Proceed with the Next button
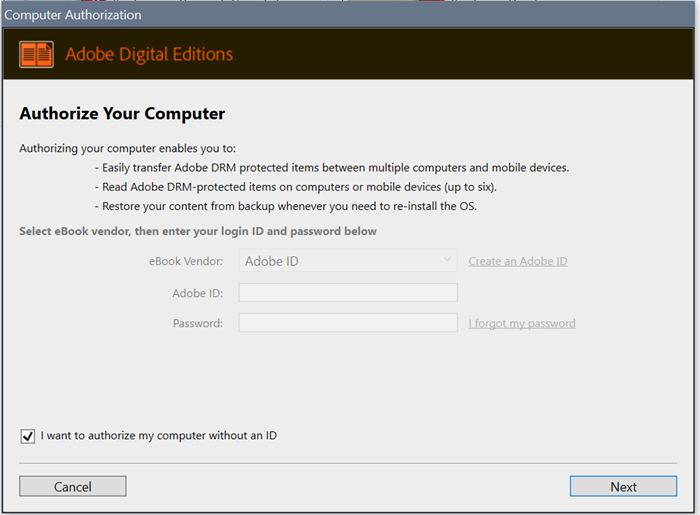Image resolution: width=700 pixels, height=515 pixels. [x=623, y=486]
